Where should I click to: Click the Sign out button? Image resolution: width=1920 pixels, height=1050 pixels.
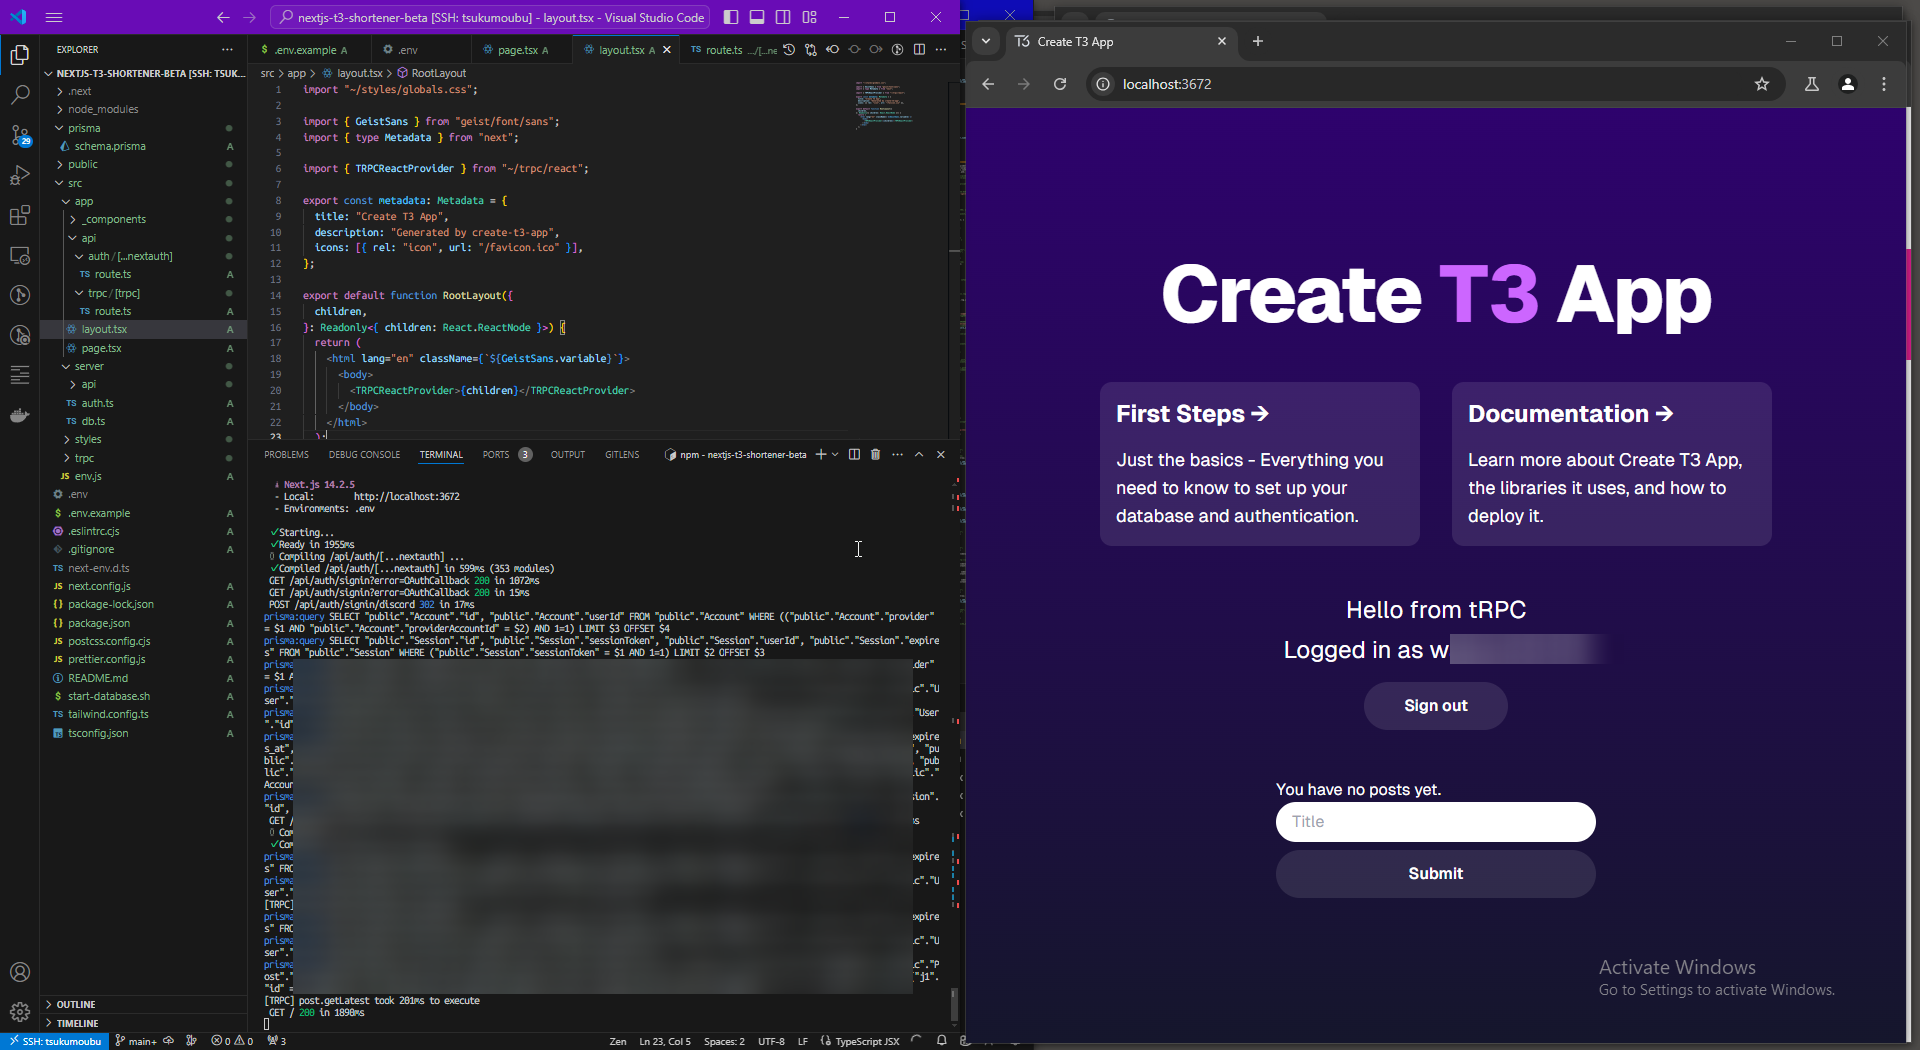tap(1435, 706)
